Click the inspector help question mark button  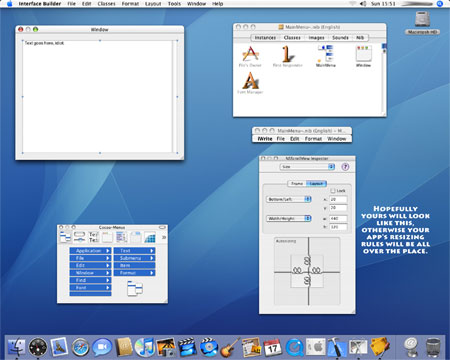[x=345, y=167]
